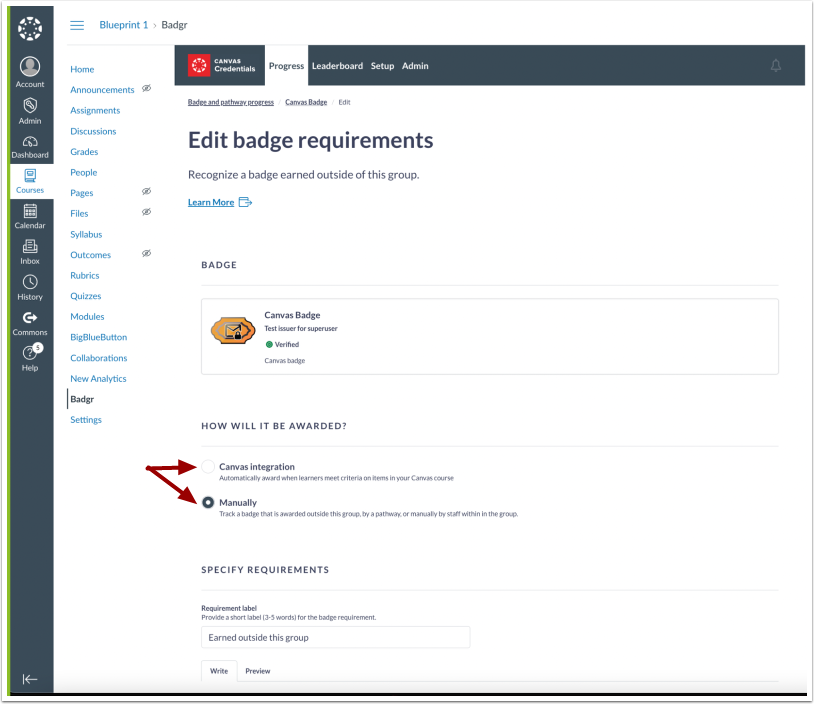
Task: Open the History clock icon
Action: [30, 288]
